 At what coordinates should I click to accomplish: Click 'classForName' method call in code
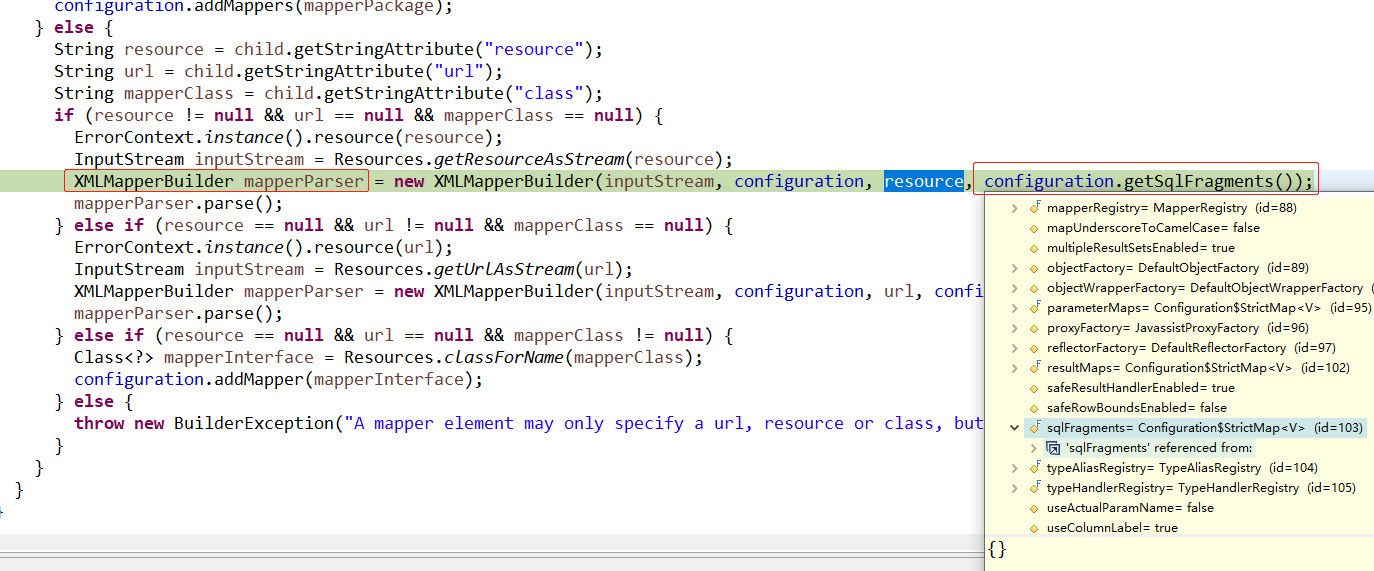[504, 357]
